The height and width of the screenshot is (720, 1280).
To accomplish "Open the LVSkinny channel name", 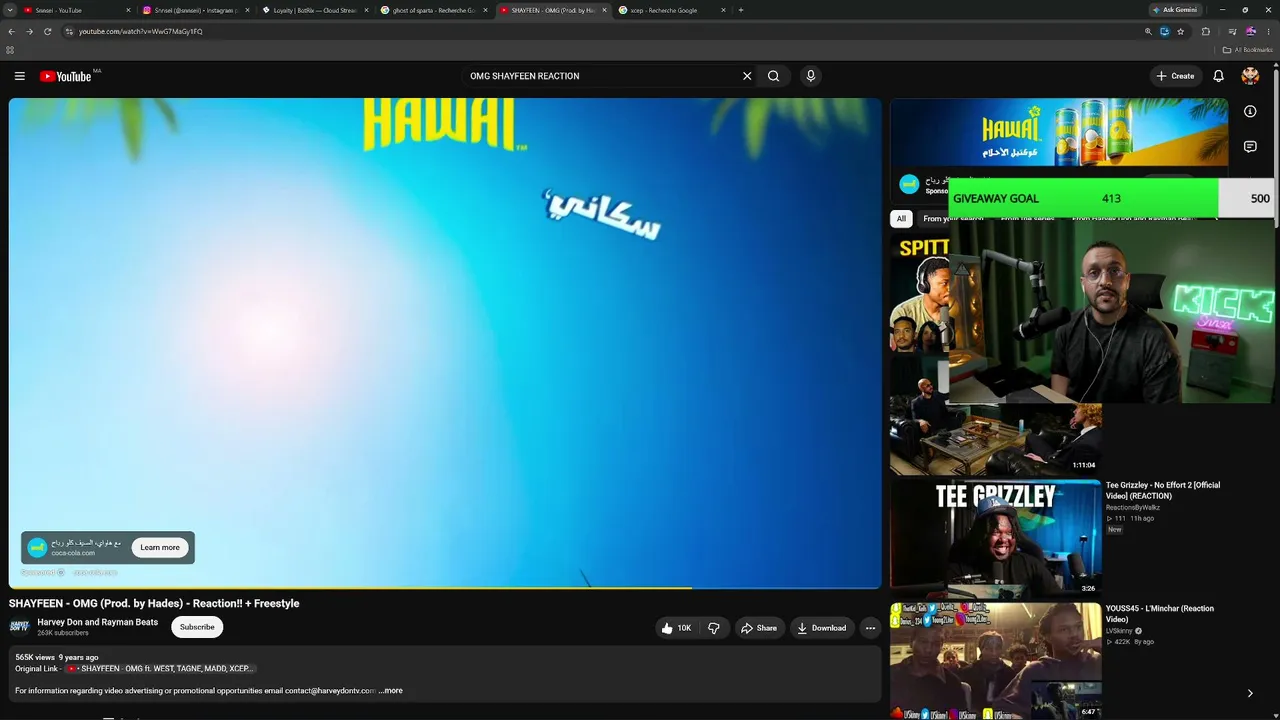I will coord(1120,631).
